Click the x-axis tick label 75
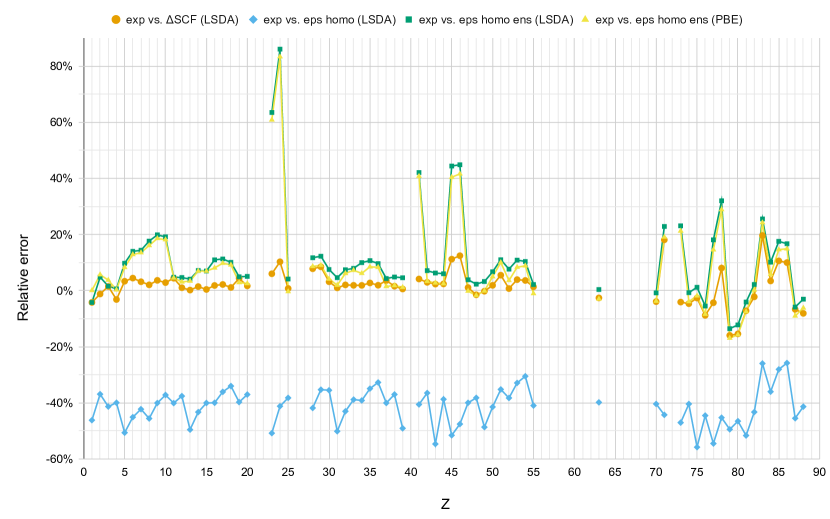The width and height of the screenshot is (830, 519). pyautogui.click(x=697, y=472)
